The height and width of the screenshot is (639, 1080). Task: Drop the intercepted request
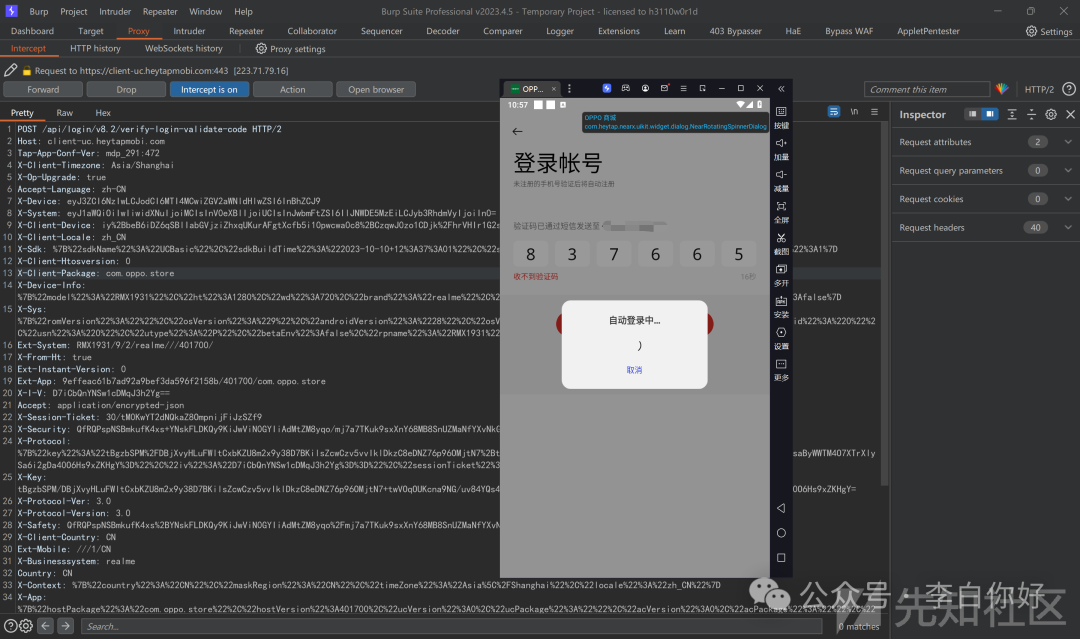(x=126, y=90)
